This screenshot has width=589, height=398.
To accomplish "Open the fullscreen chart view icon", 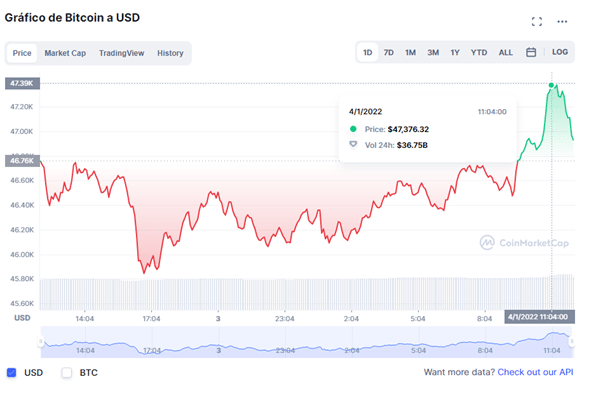I will coord(537,22).
